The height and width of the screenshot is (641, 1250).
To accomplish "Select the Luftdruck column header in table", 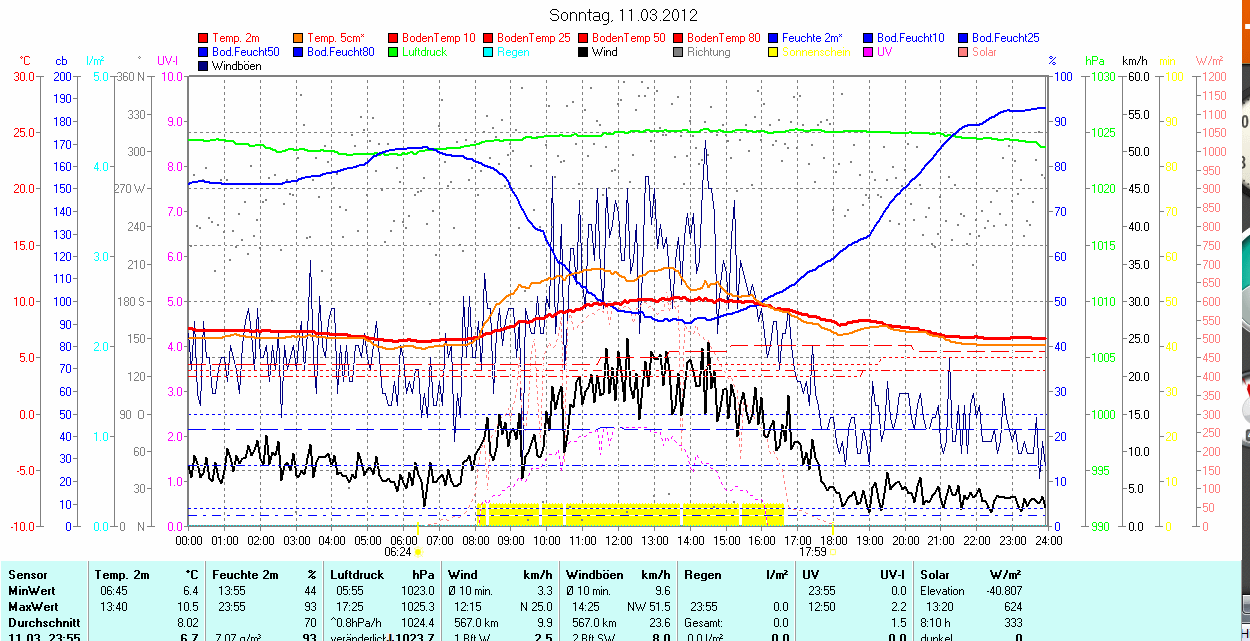I will click(x=357, y=575).
